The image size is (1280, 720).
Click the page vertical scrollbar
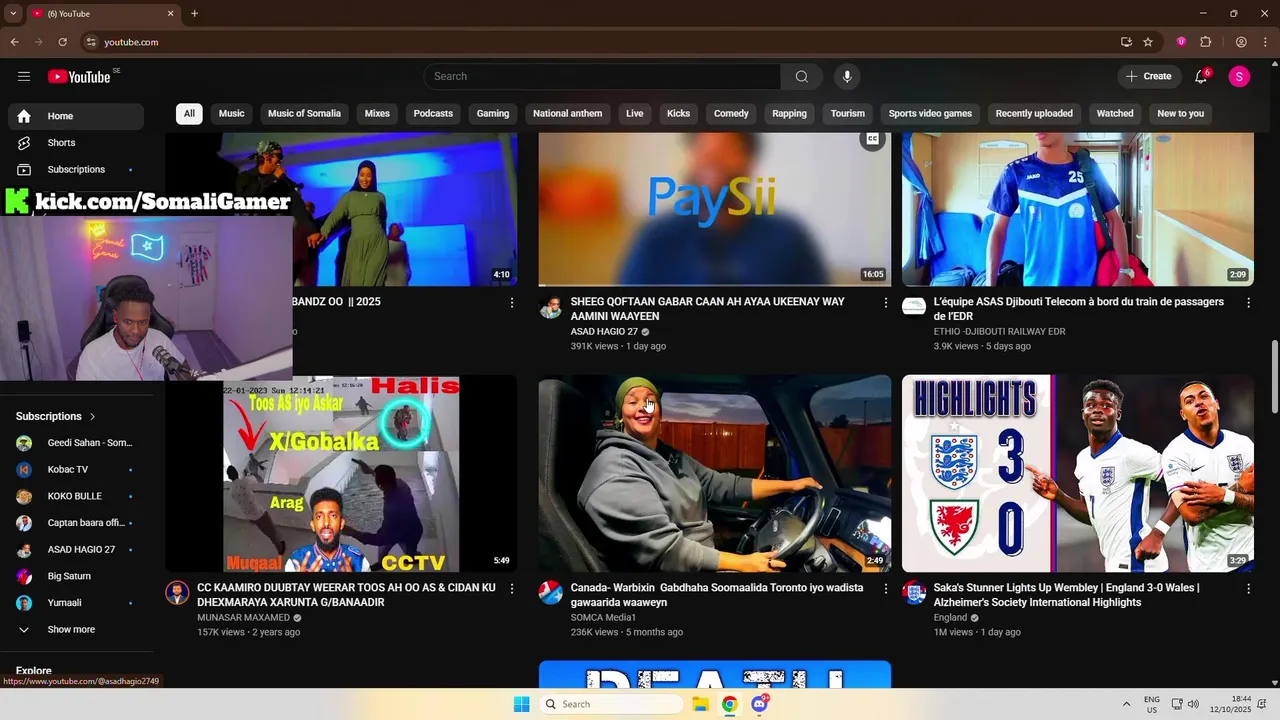click(1274, 376)
